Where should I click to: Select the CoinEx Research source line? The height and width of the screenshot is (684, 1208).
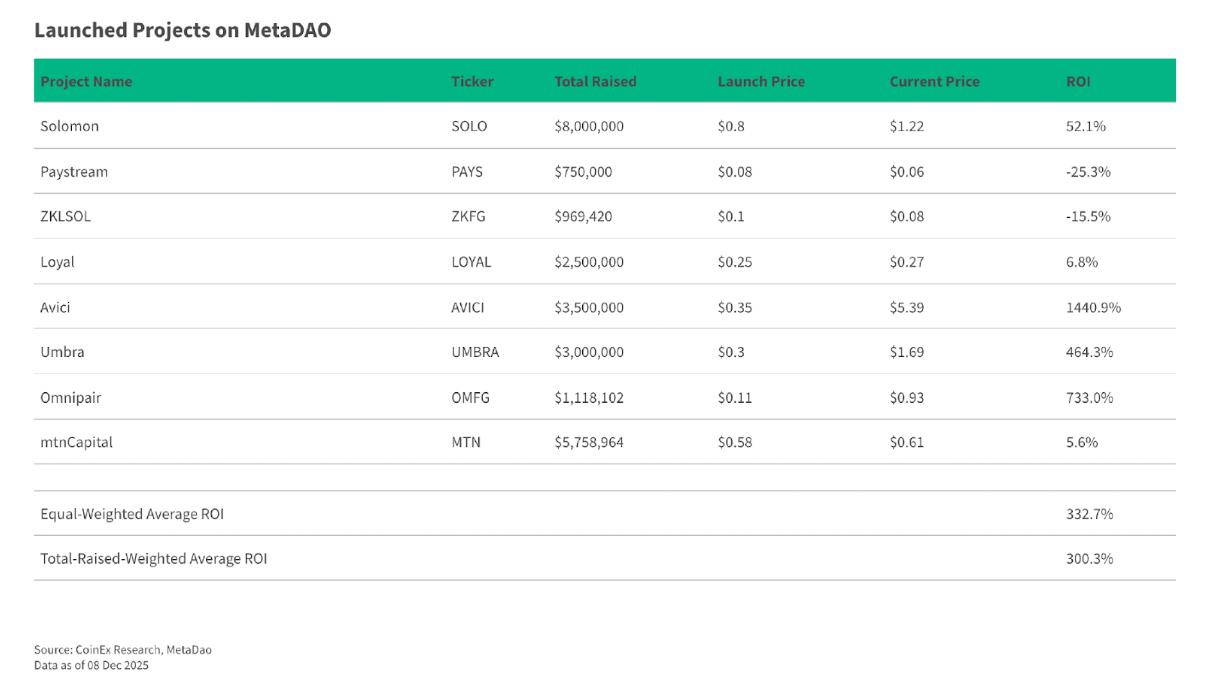[123, 650]
